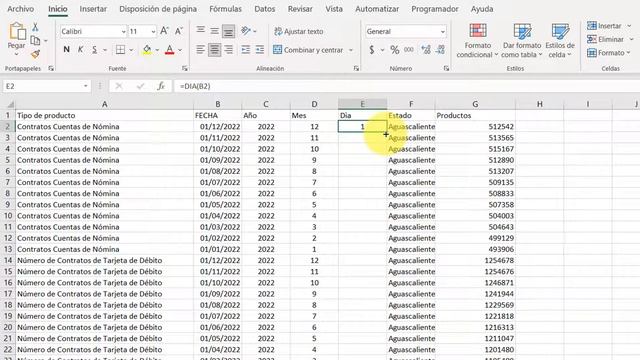The height and width of the screenshot is (360, 640).
Task: Click the Name Box showing E2
Action: click(46, 86)
